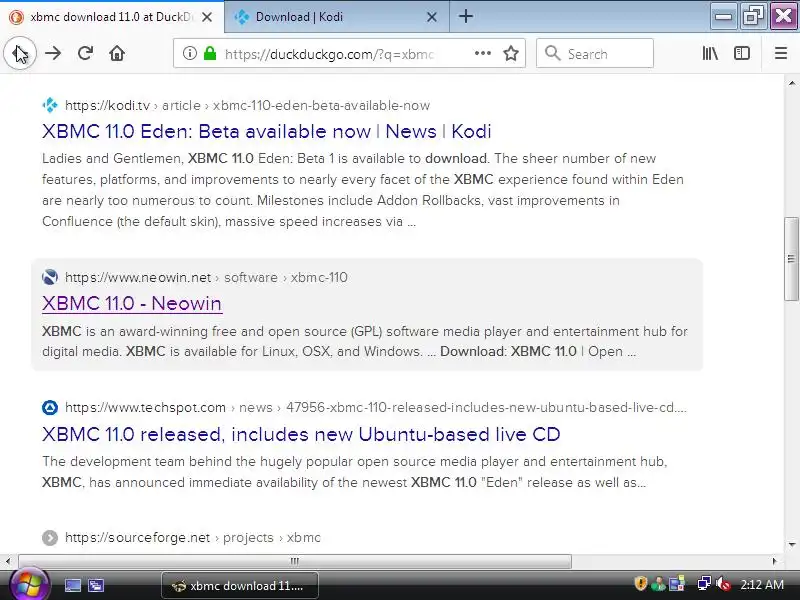The height and width of the screenshot is (600, 800).
Task: Open the XBMC 11.0 - Neowin result
Action: coord(132,303)
